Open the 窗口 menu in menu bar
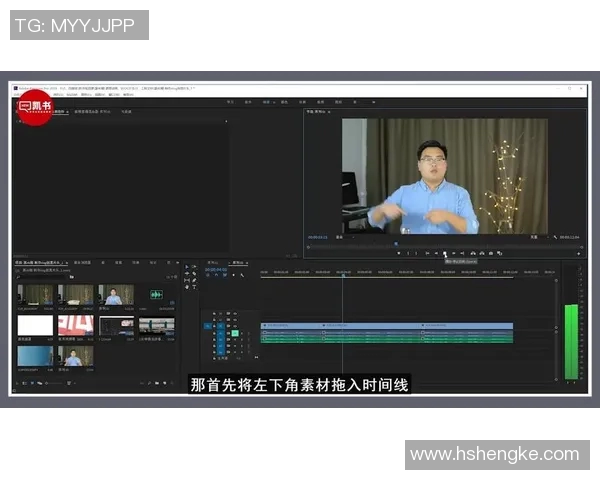 [114, 94]
